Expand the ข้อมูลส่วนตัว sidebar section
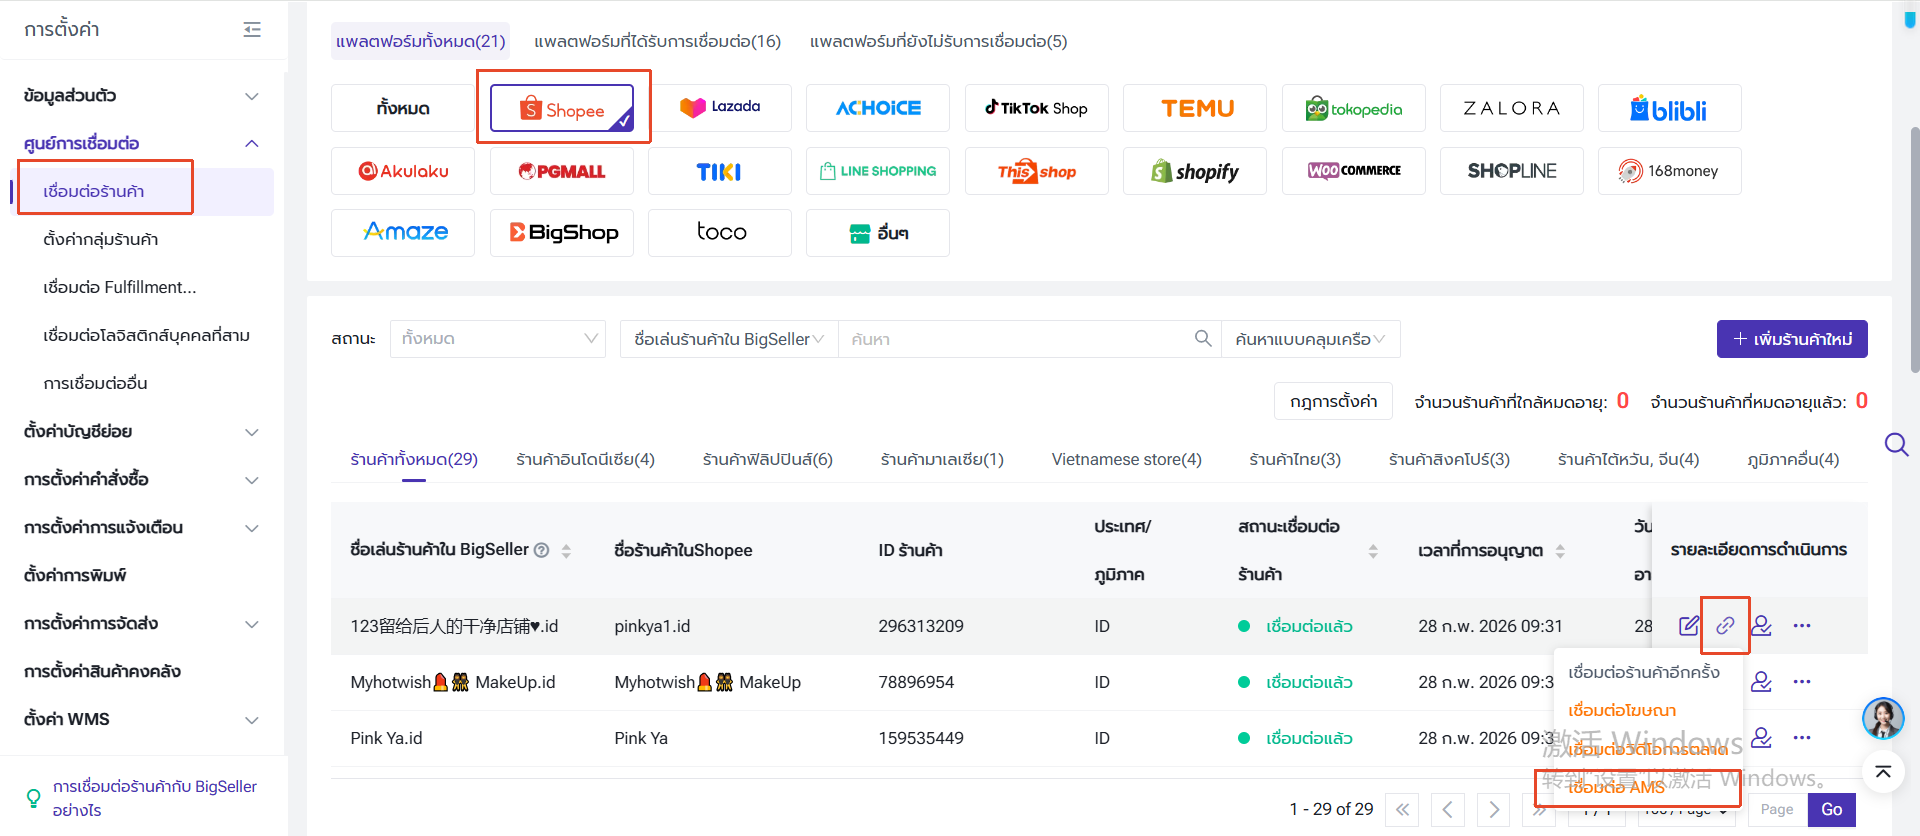The image size is (1920, 836). 252,96
